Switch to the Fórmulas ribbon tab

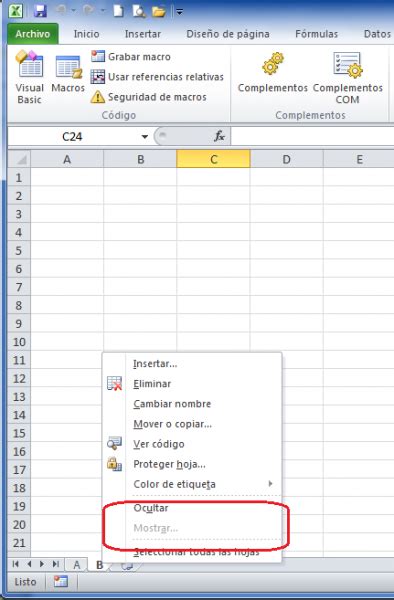click(316, 34)
